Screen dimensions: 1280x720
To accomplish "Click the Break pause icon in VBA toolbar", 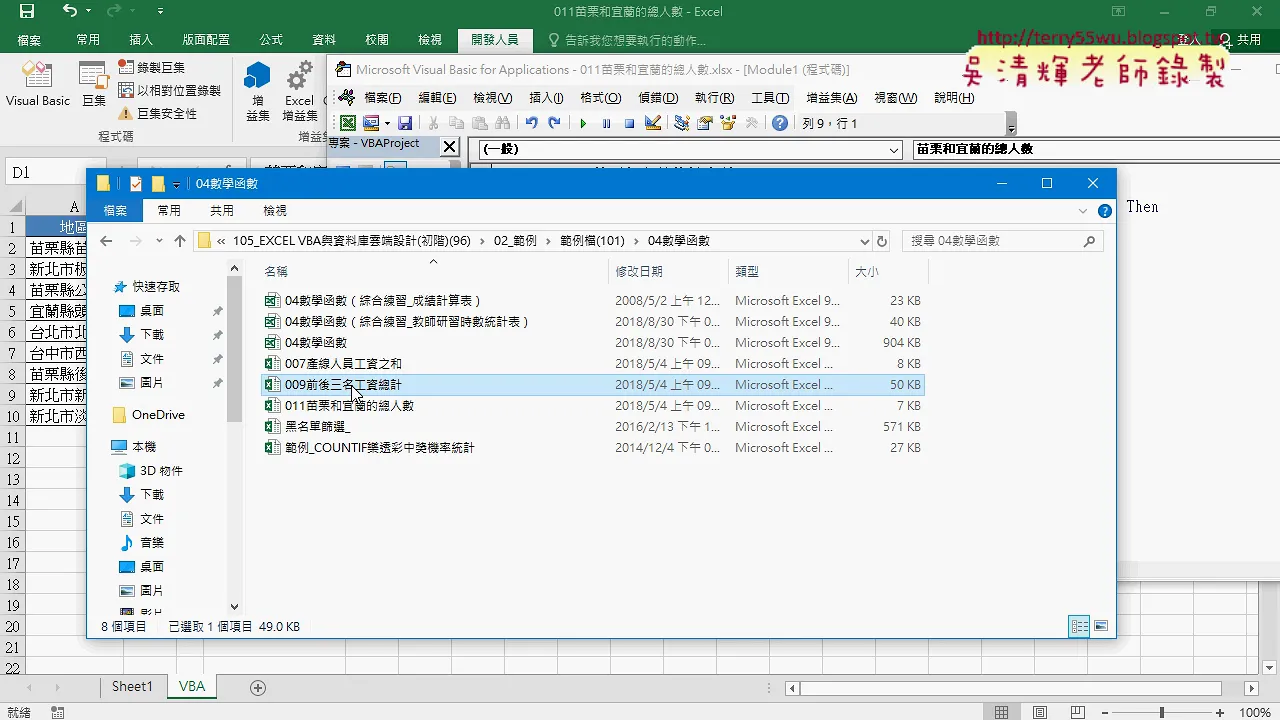I will (x=606, y=123).
